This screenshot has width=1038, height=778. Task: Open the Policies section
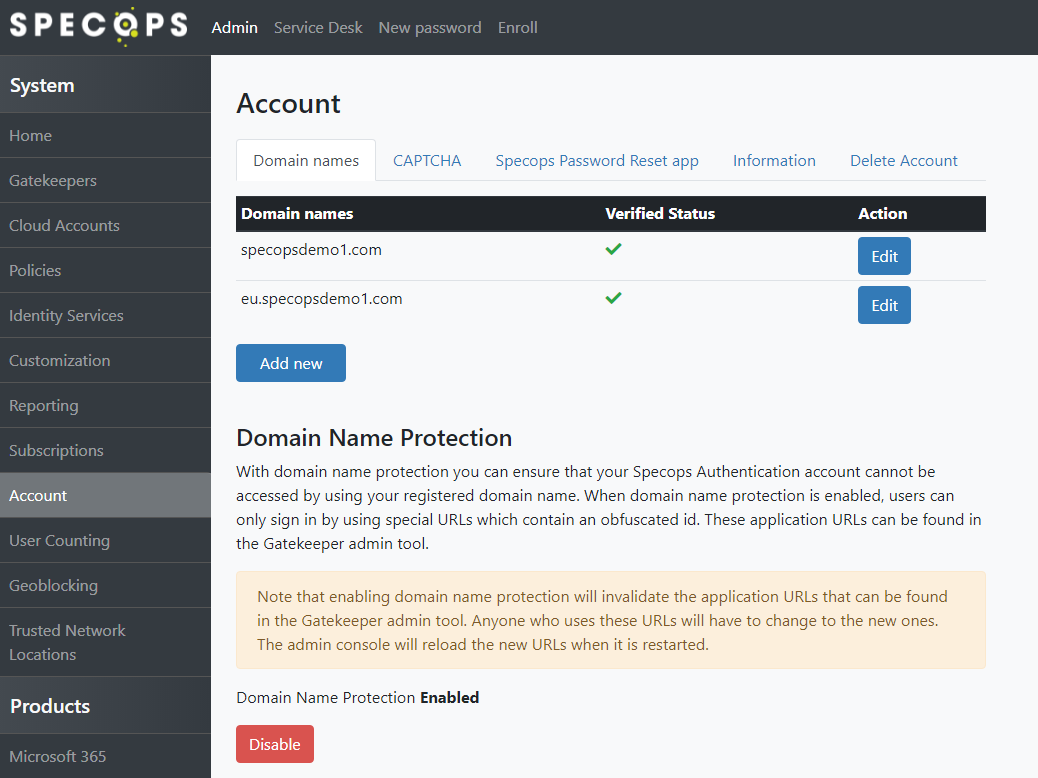pos(105,270)
